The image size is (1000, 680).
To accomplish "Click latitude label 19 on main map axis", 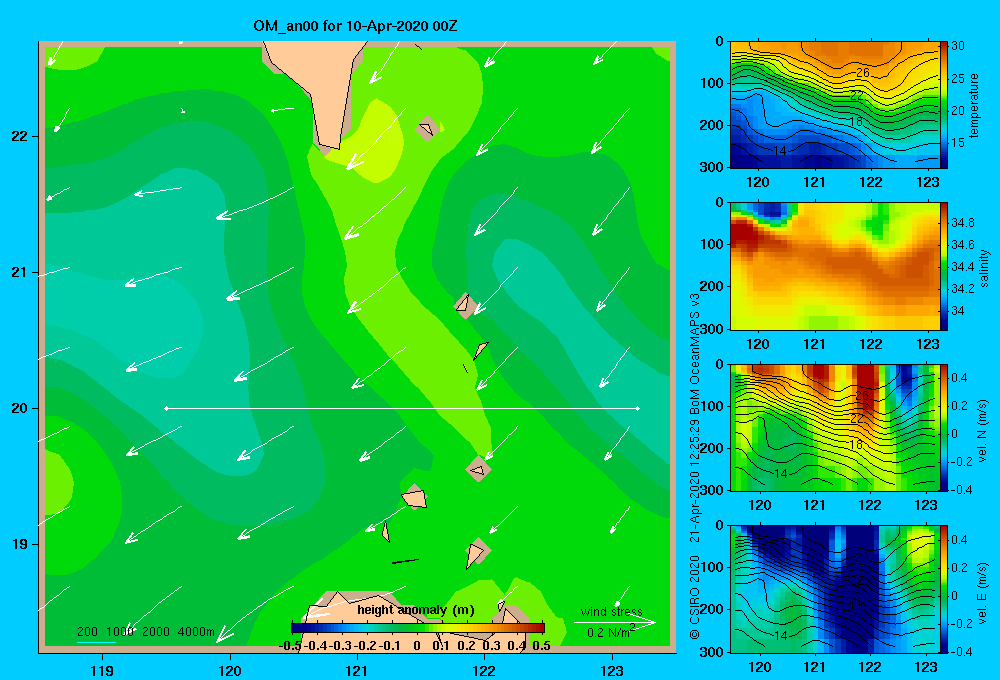I will click(19, 544).
